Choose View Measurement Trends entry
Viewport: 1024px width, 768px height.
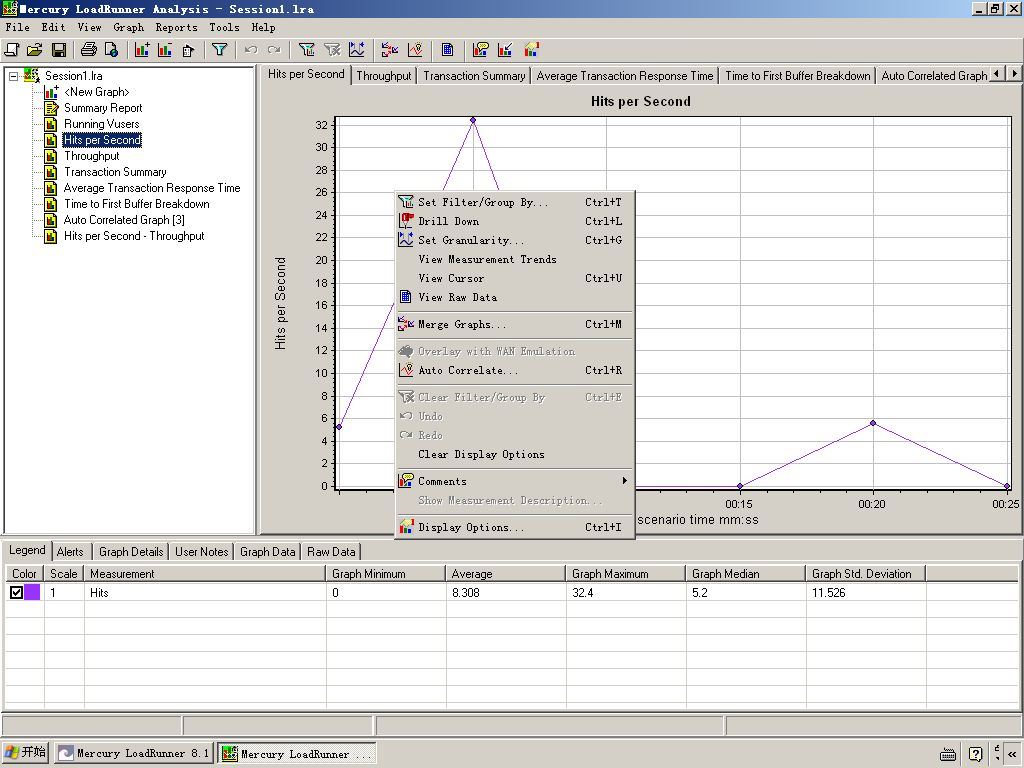pos(515,259)
